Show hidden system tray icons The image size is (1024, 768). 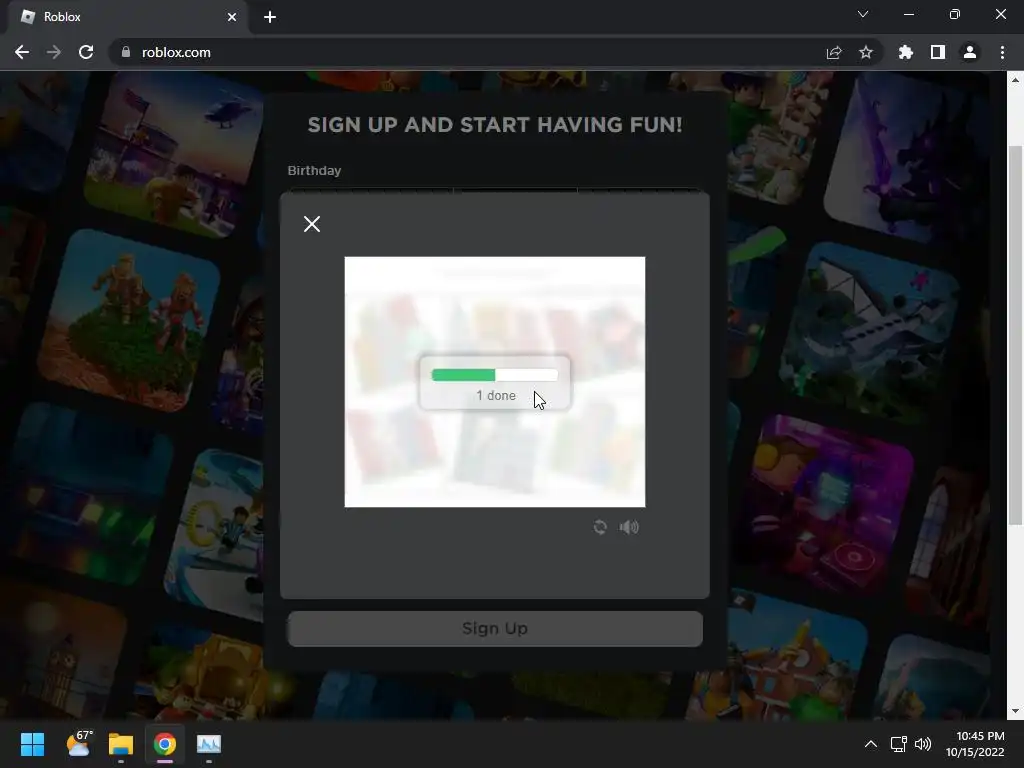coord(871,744)
